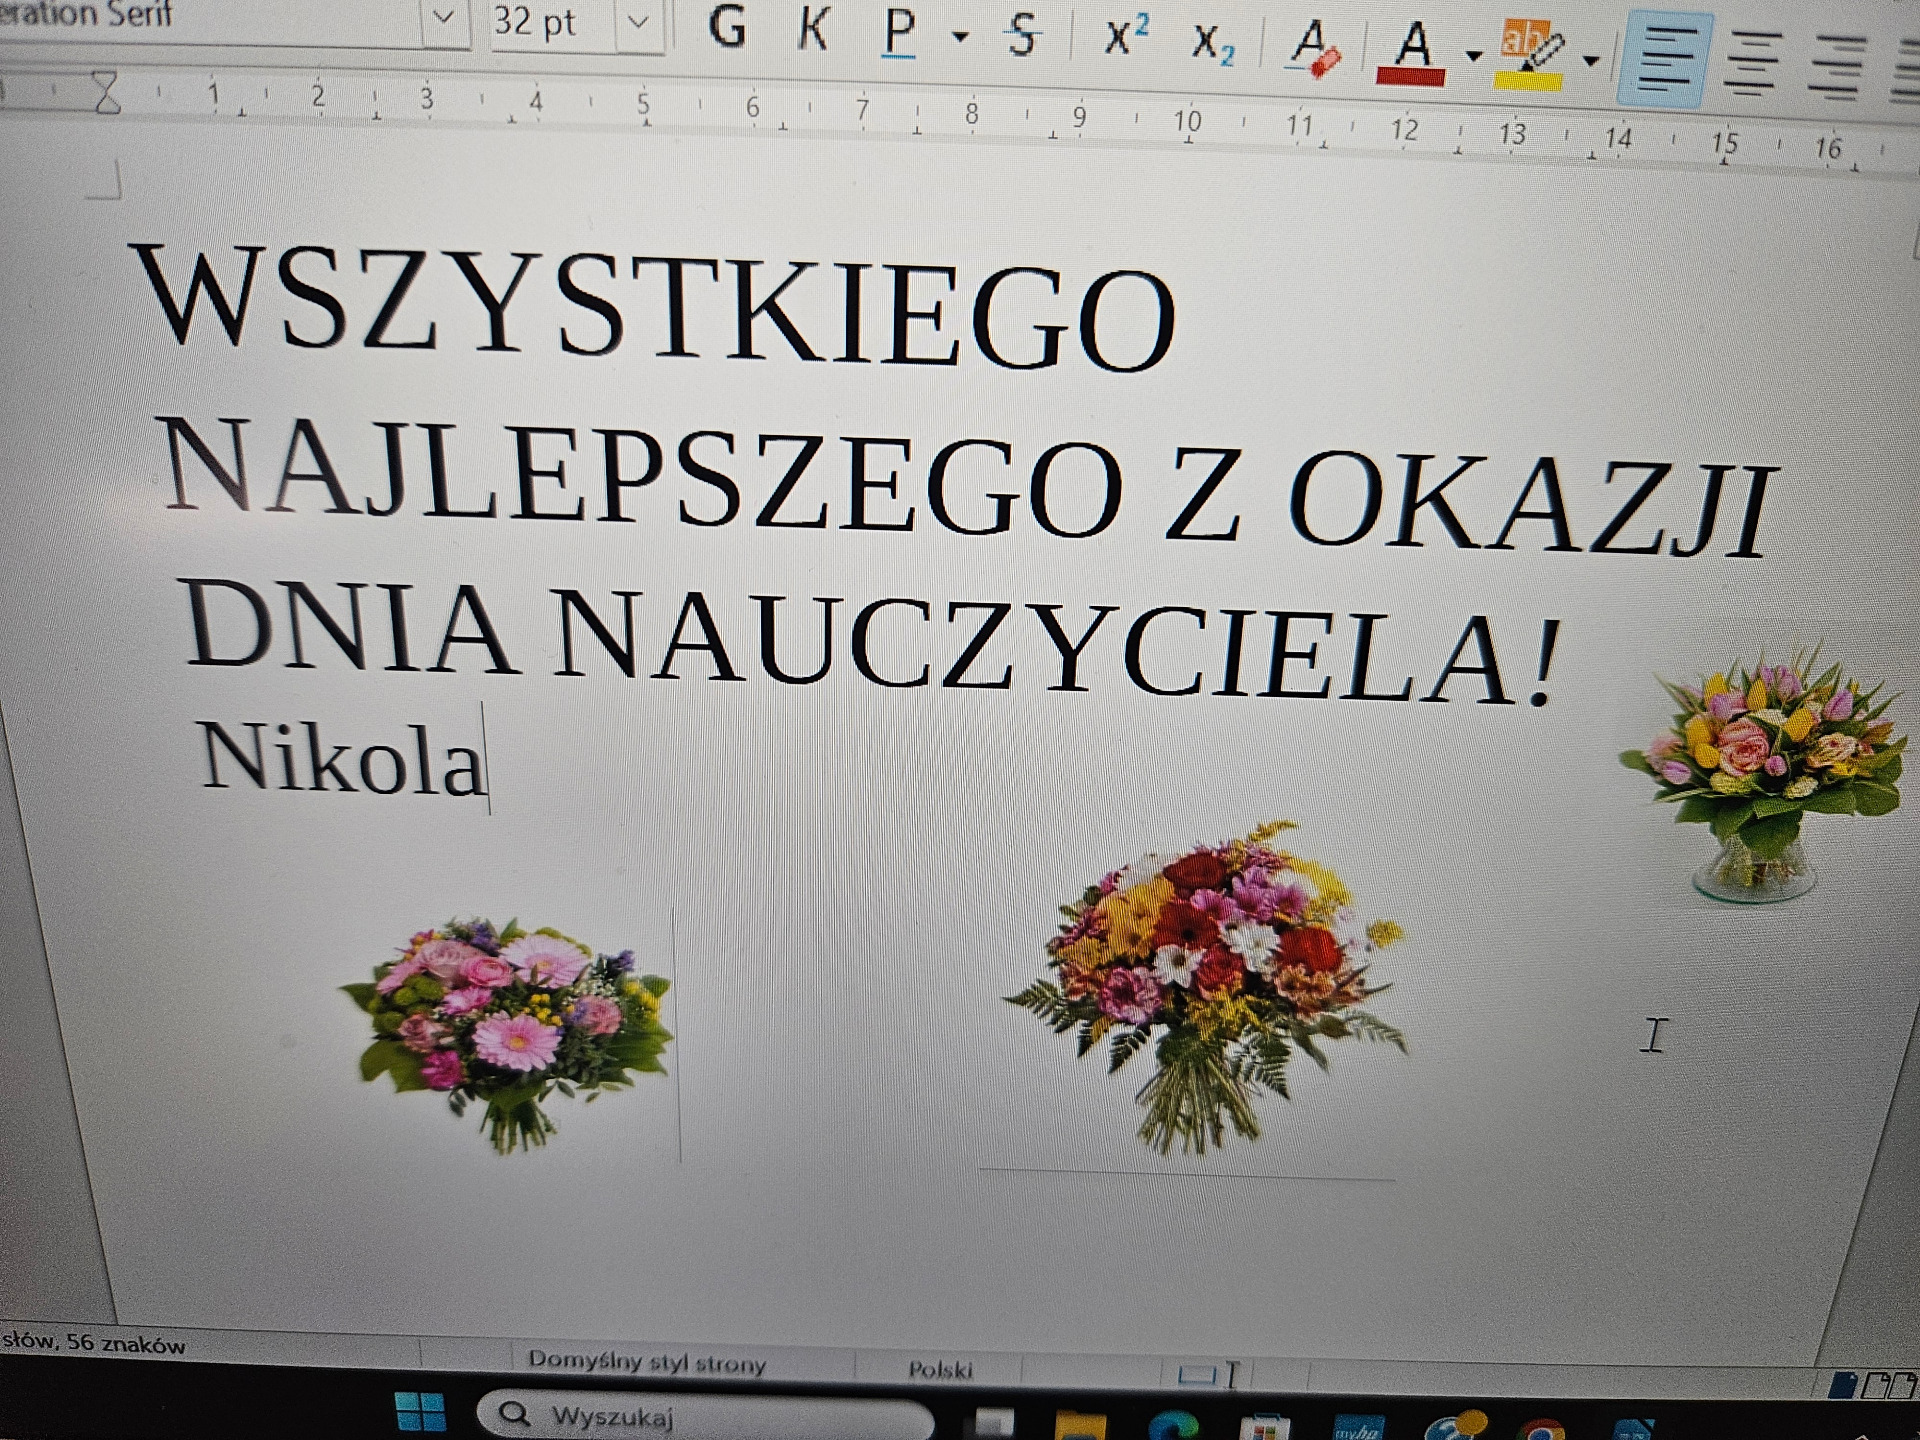Click word and character count in the status bar
This screenshot has width=1920, height=1440.
[95, 1343]
